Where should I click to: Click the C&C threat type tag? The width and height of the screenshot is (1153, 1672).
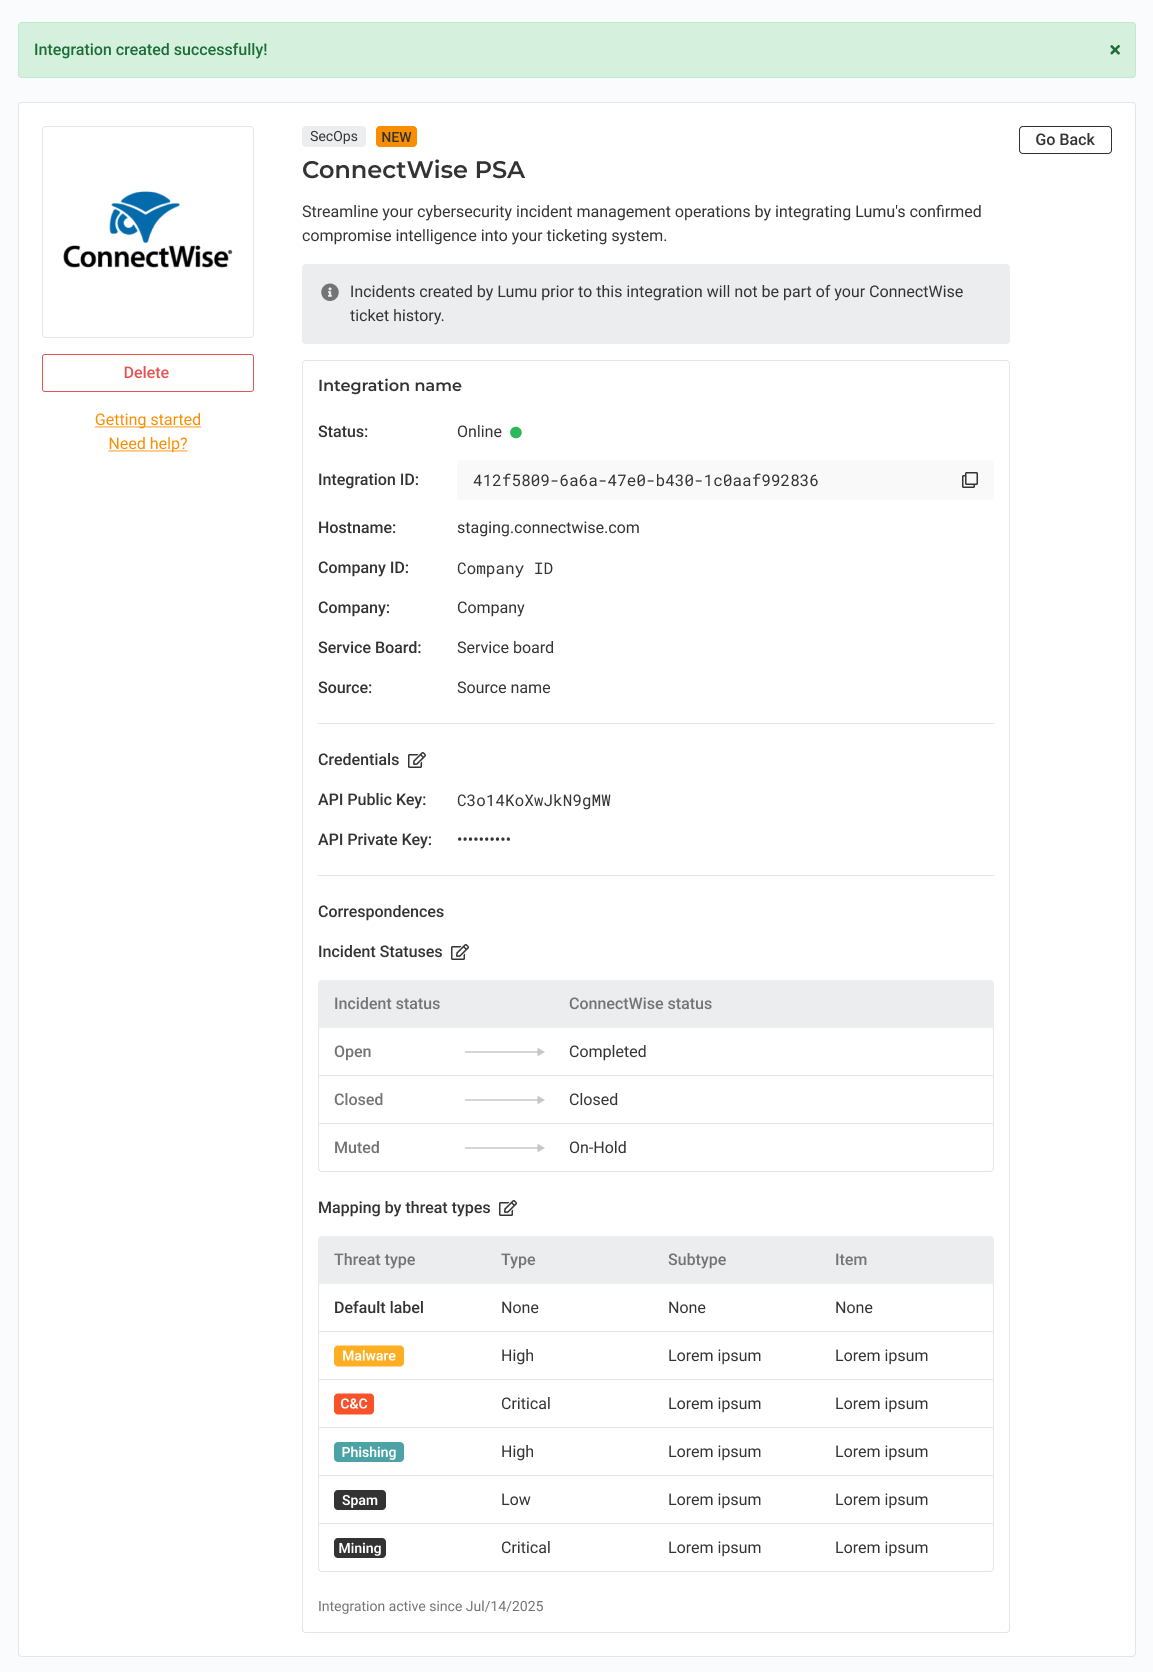[354, 1404]
